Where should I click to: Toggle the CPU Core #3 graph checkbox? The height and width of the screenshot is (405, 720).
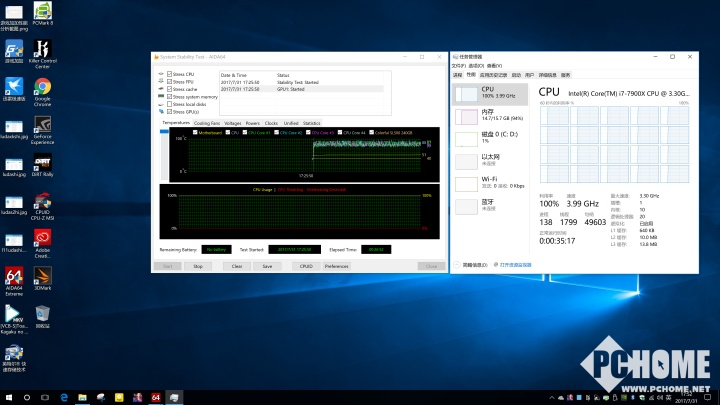[308, 132]
